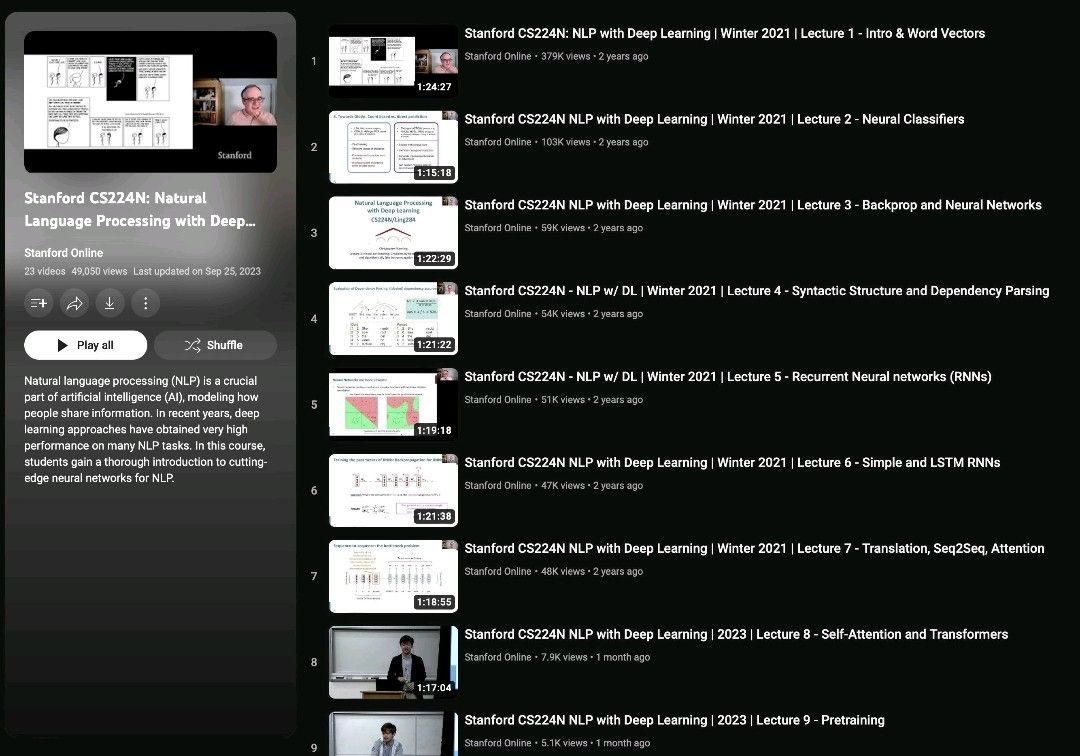Click the '47K views' text on Lecture 6
1080x756 pixels.
(x=563, y=485)
